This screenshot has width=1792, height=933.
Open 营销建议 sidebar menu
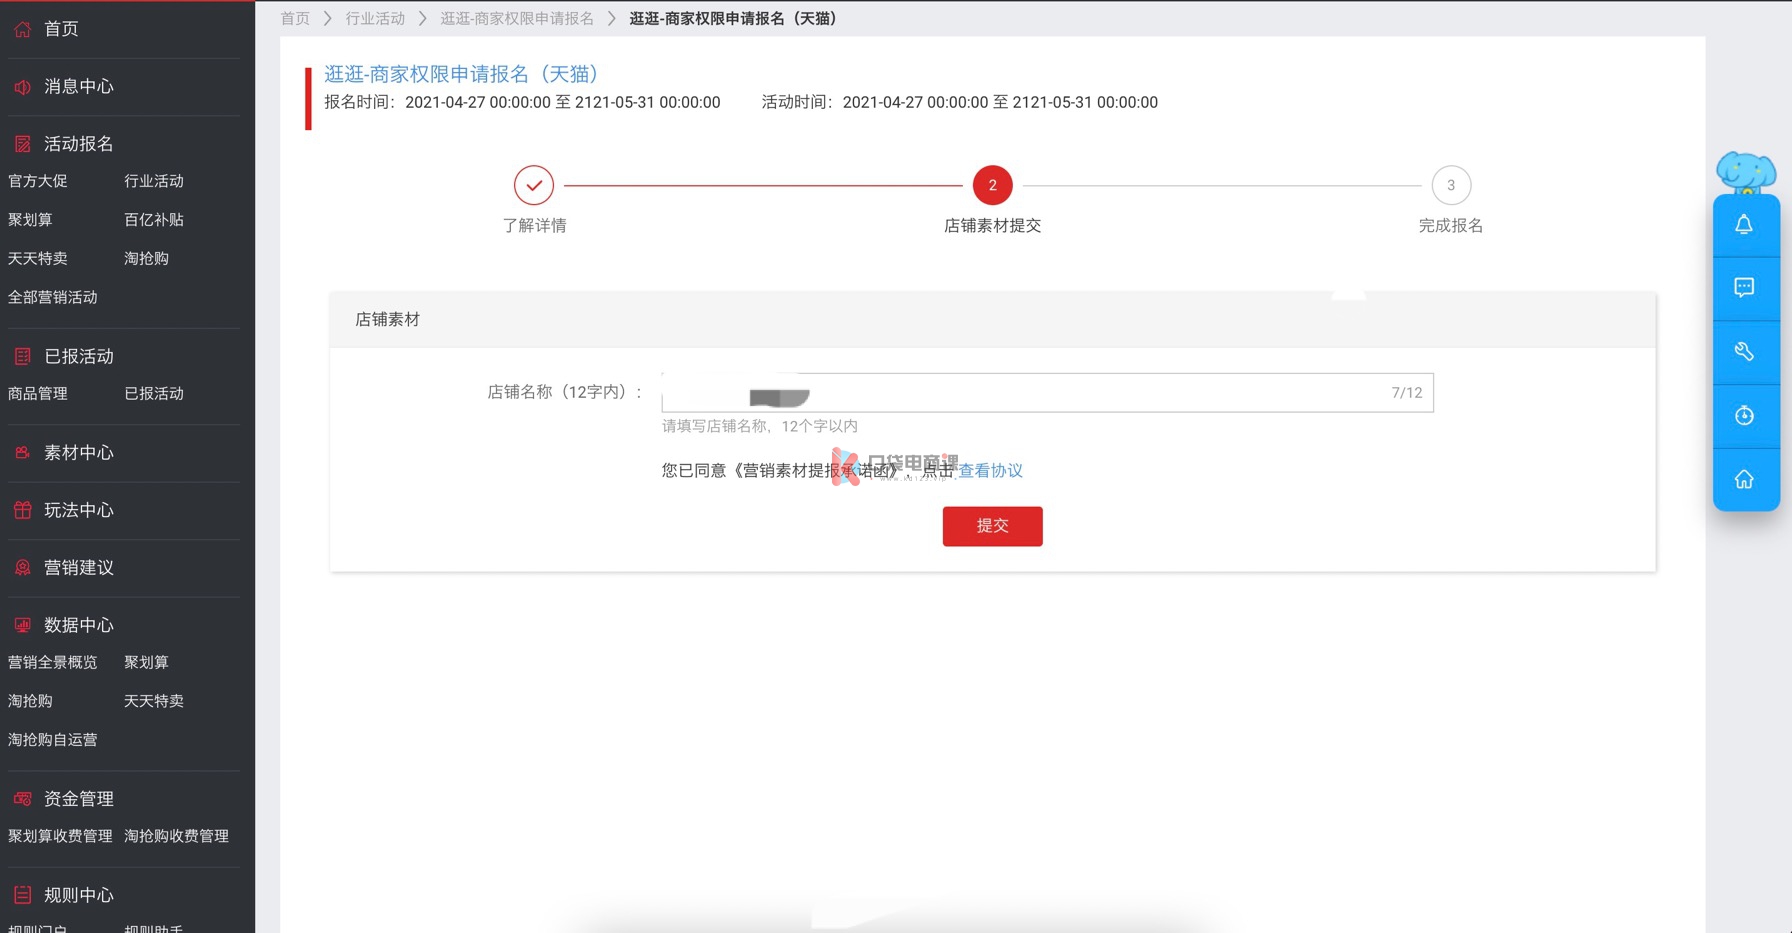(x=79, y=568)
